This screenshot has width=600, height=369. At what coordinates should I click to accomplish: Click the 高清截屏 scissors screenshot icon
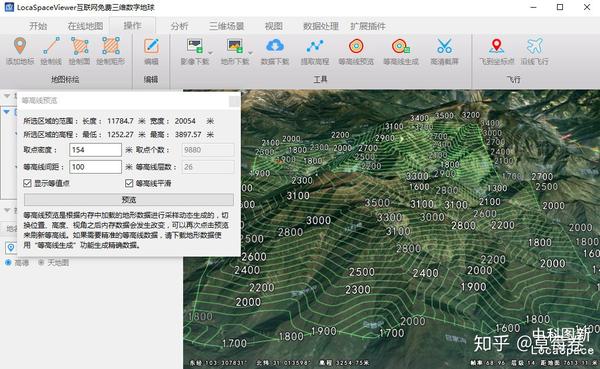[x=444, y=46]
